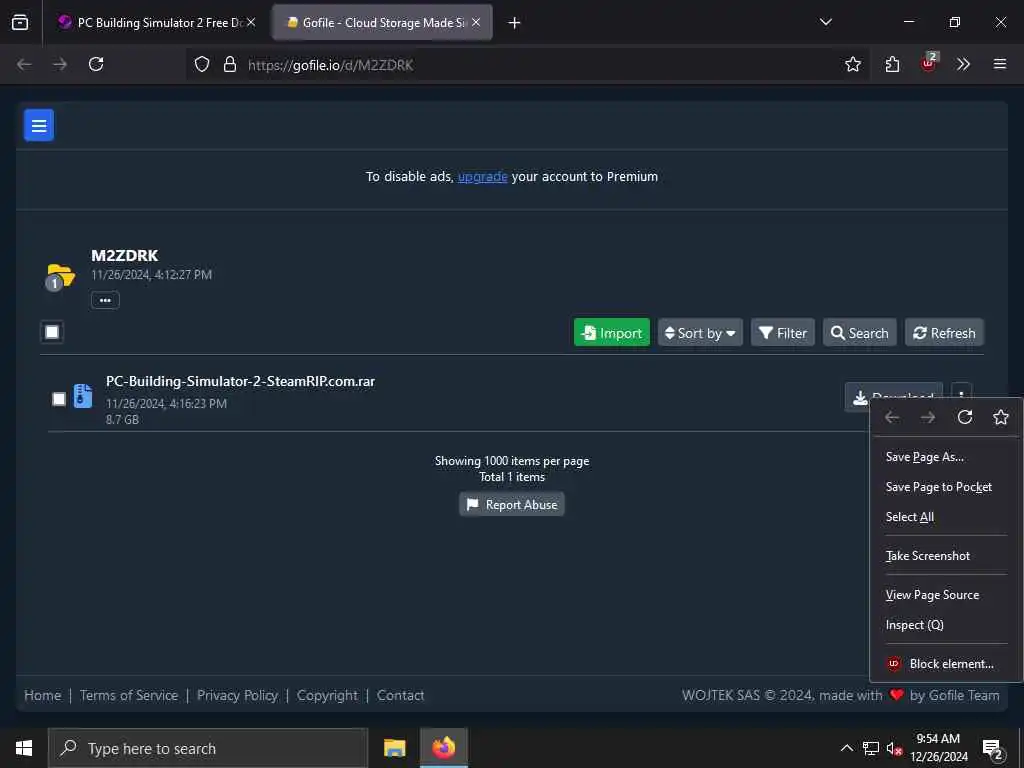Image resolution: width=1024 pixels, height=768 pixels.
Task: Click the rar file archive icon
Action: [x=83, y=396]
